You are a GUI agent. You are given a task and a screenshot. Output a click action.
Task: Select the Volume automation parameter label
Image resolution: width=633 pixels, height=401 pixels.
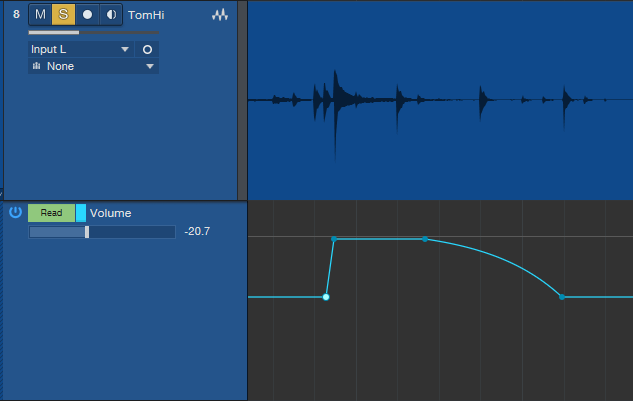coord(111,213)
